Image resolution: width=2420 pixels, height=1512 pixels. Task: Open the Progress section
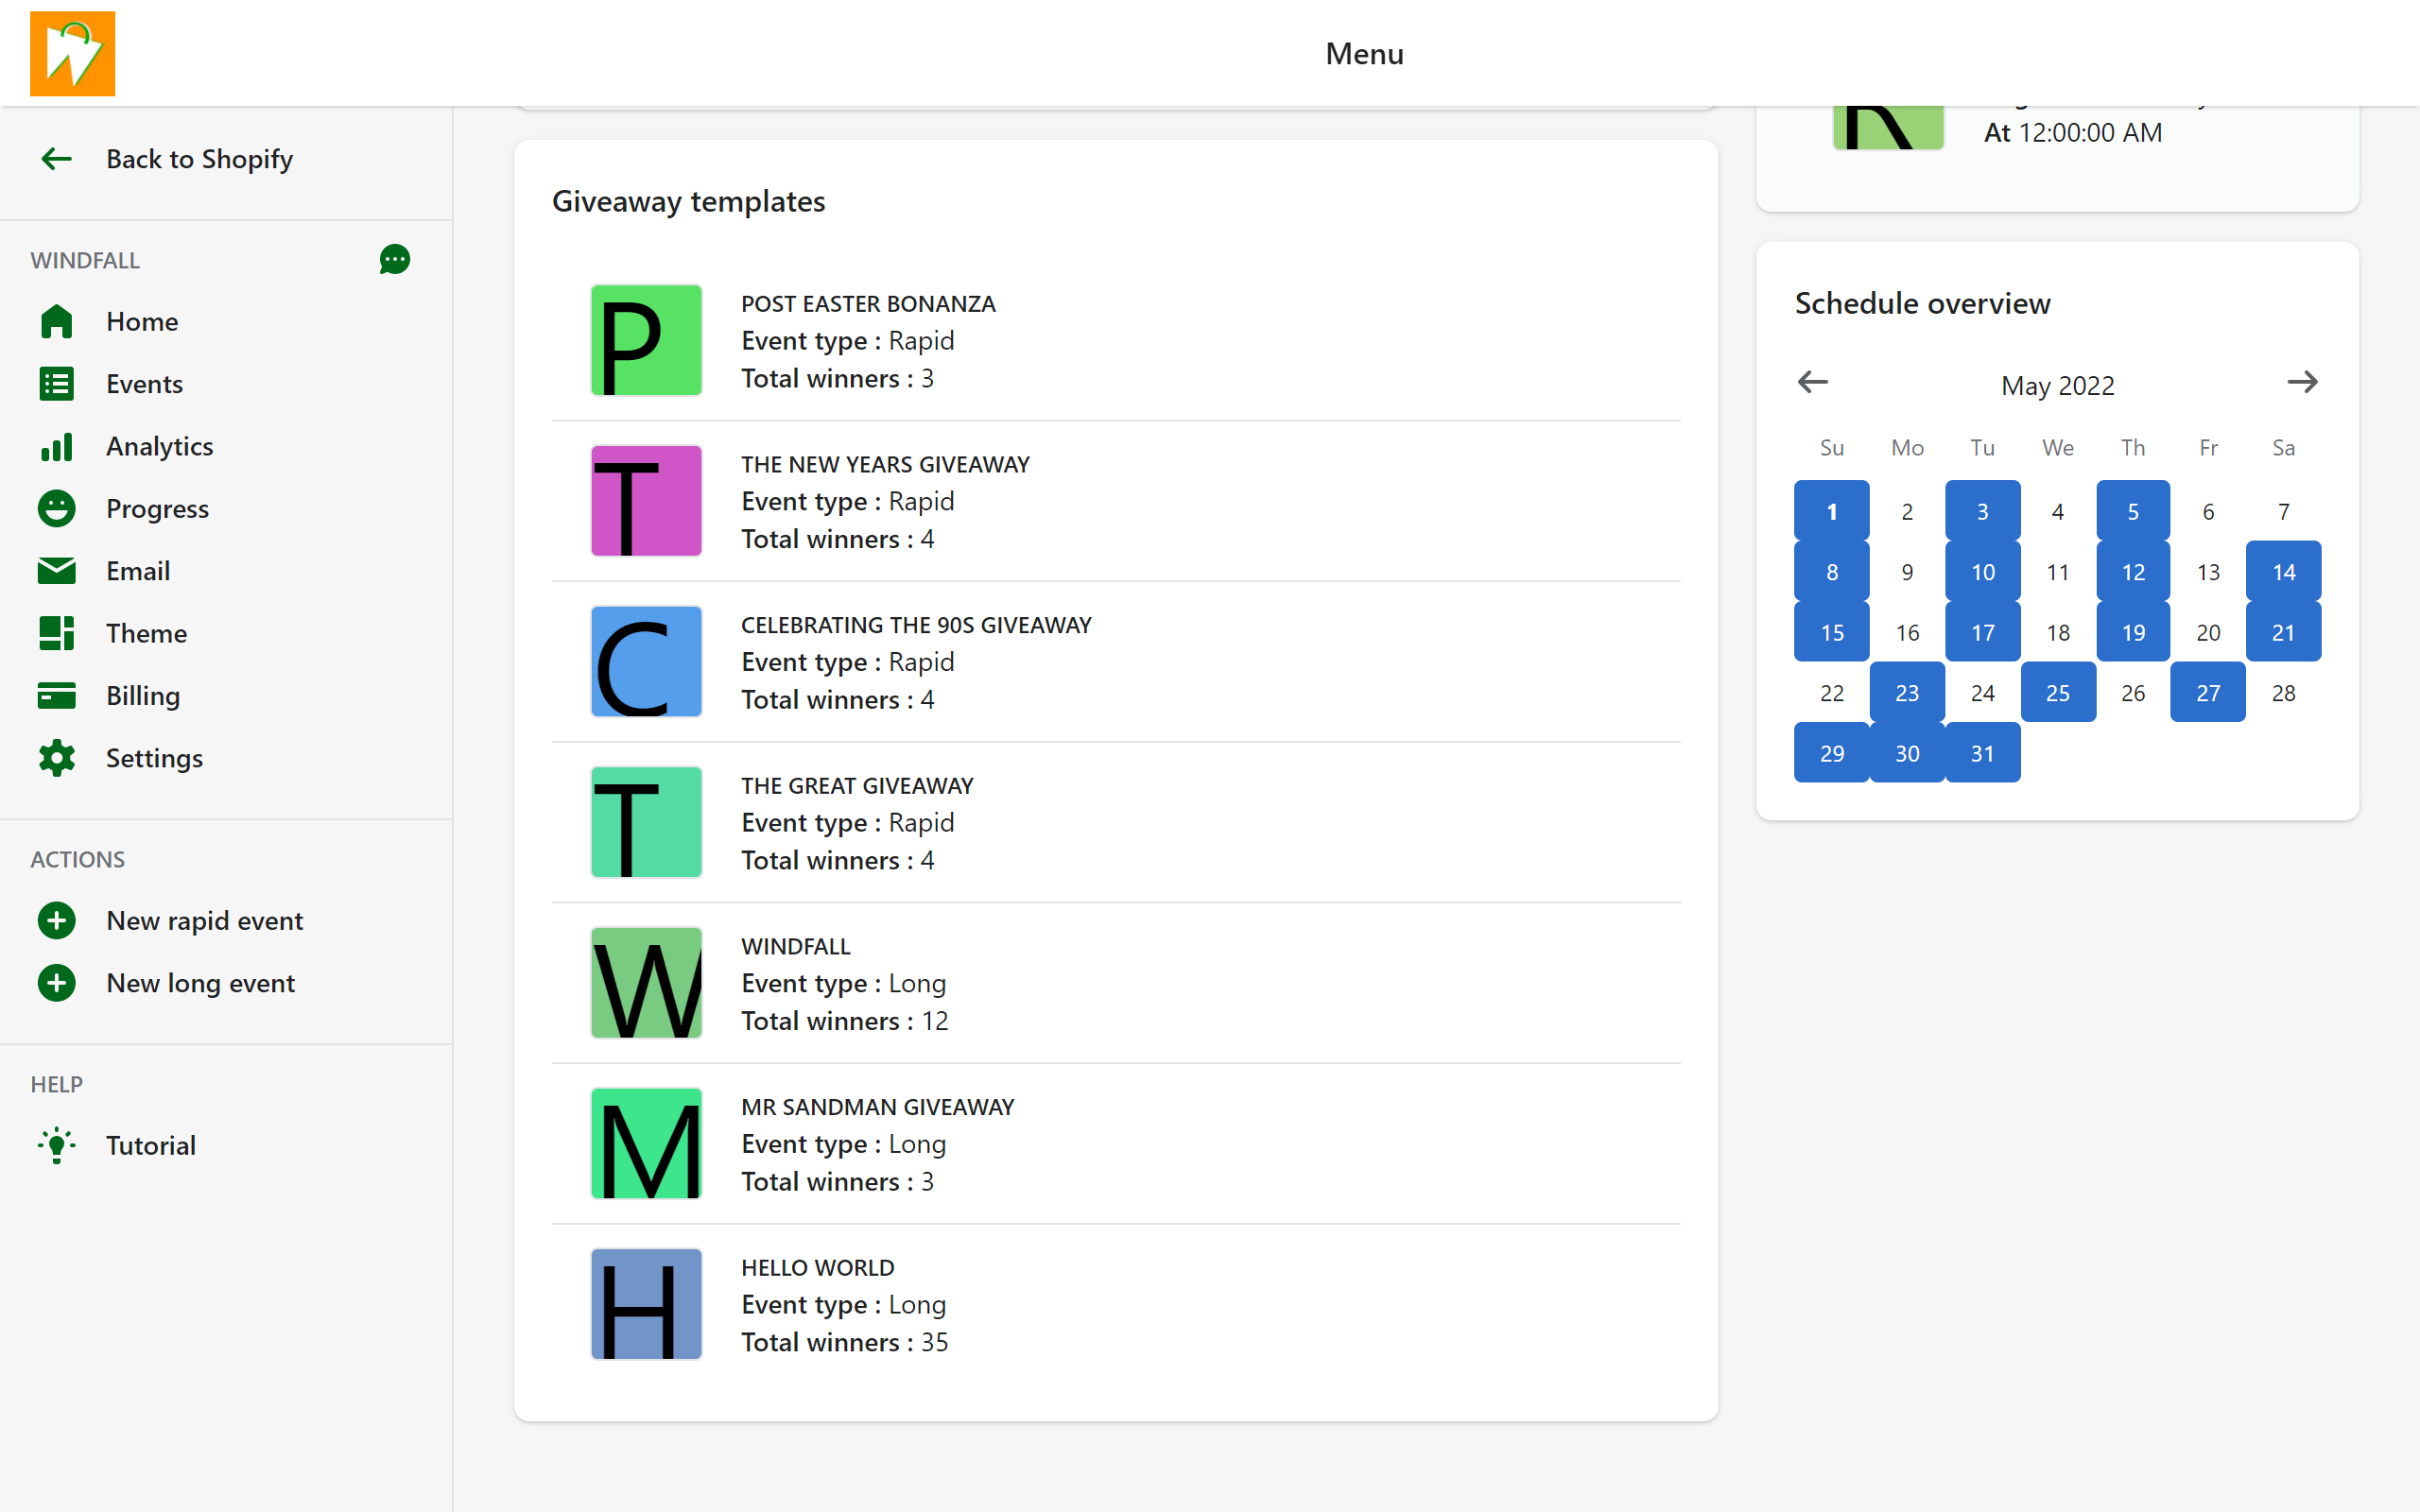coord(159,507)
